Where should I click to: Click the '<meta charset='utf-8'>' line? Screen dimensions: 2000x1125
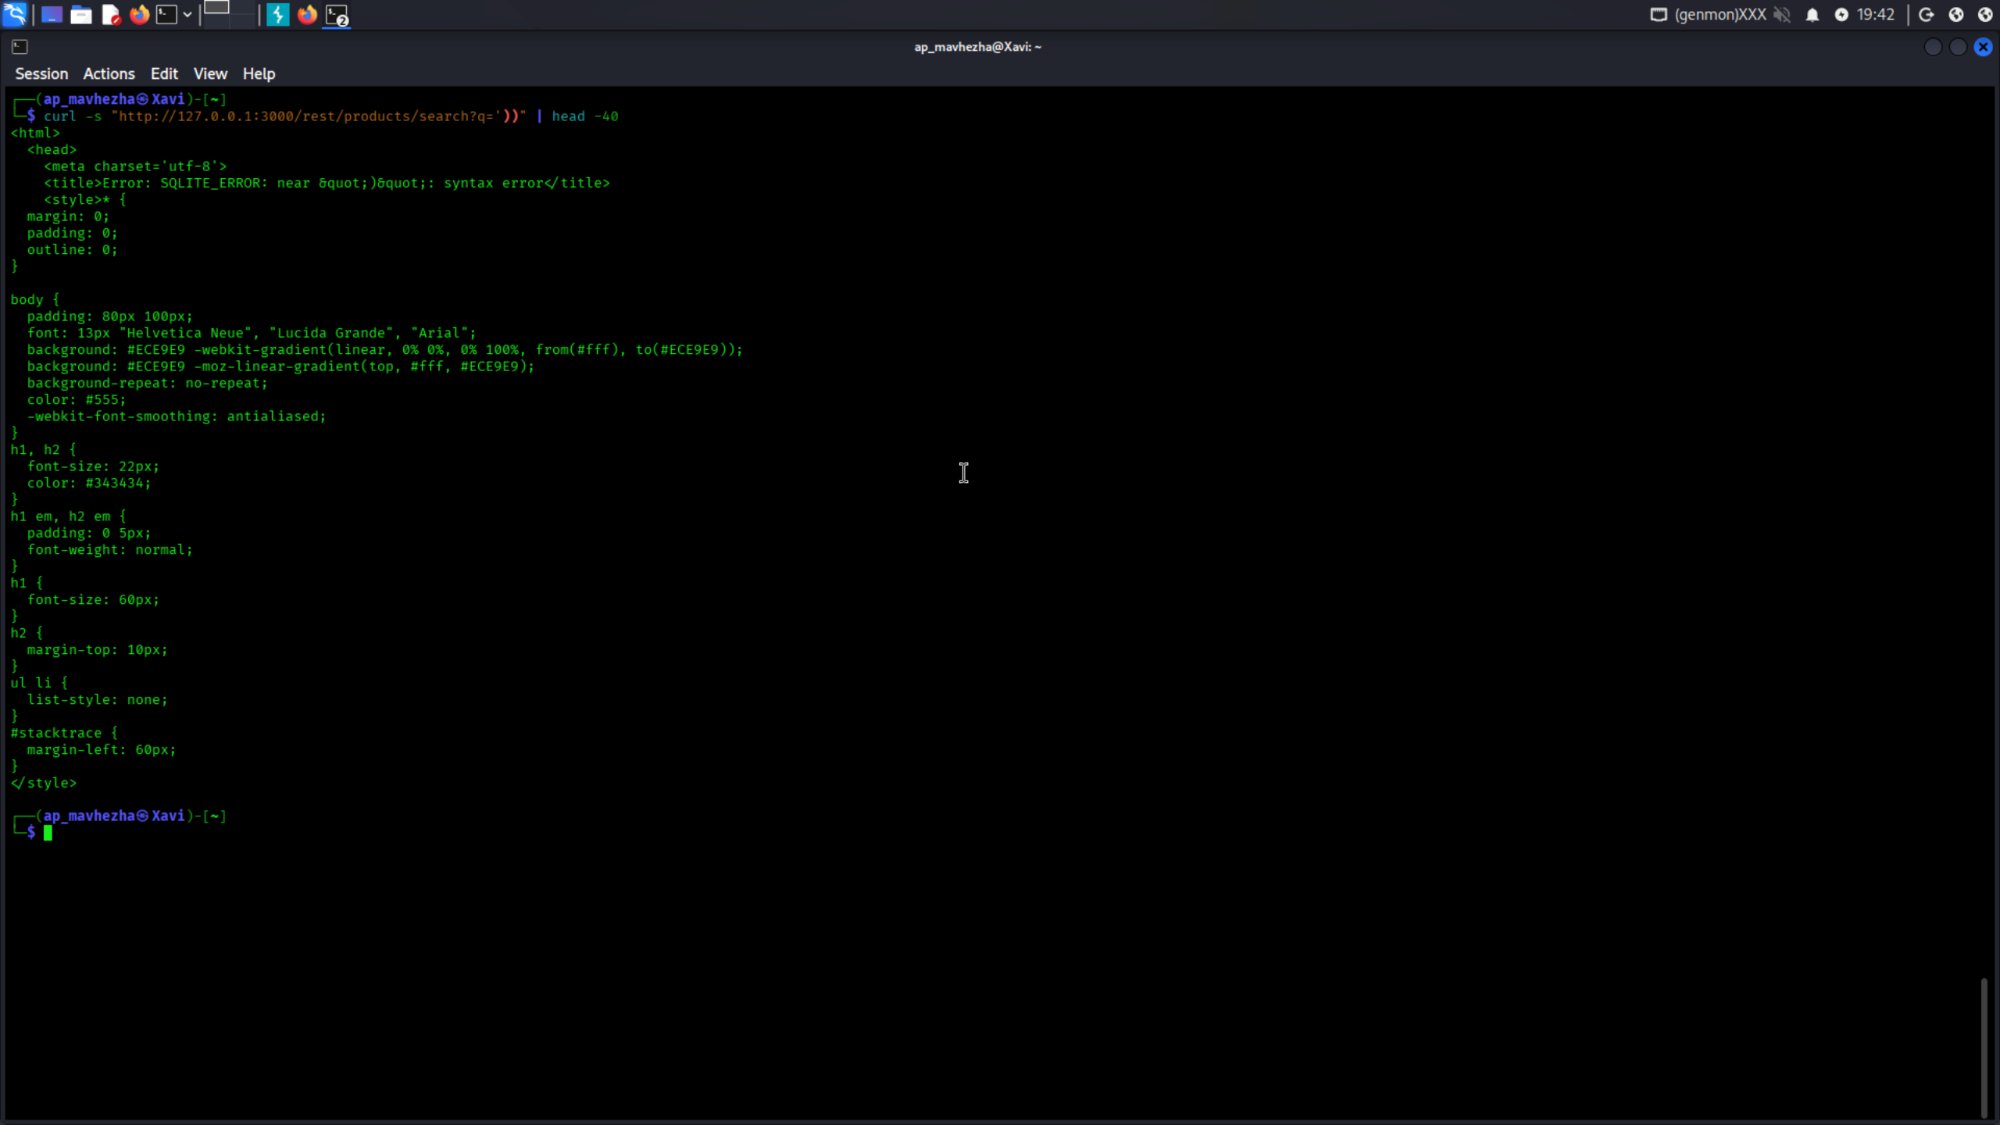point(135,166)
